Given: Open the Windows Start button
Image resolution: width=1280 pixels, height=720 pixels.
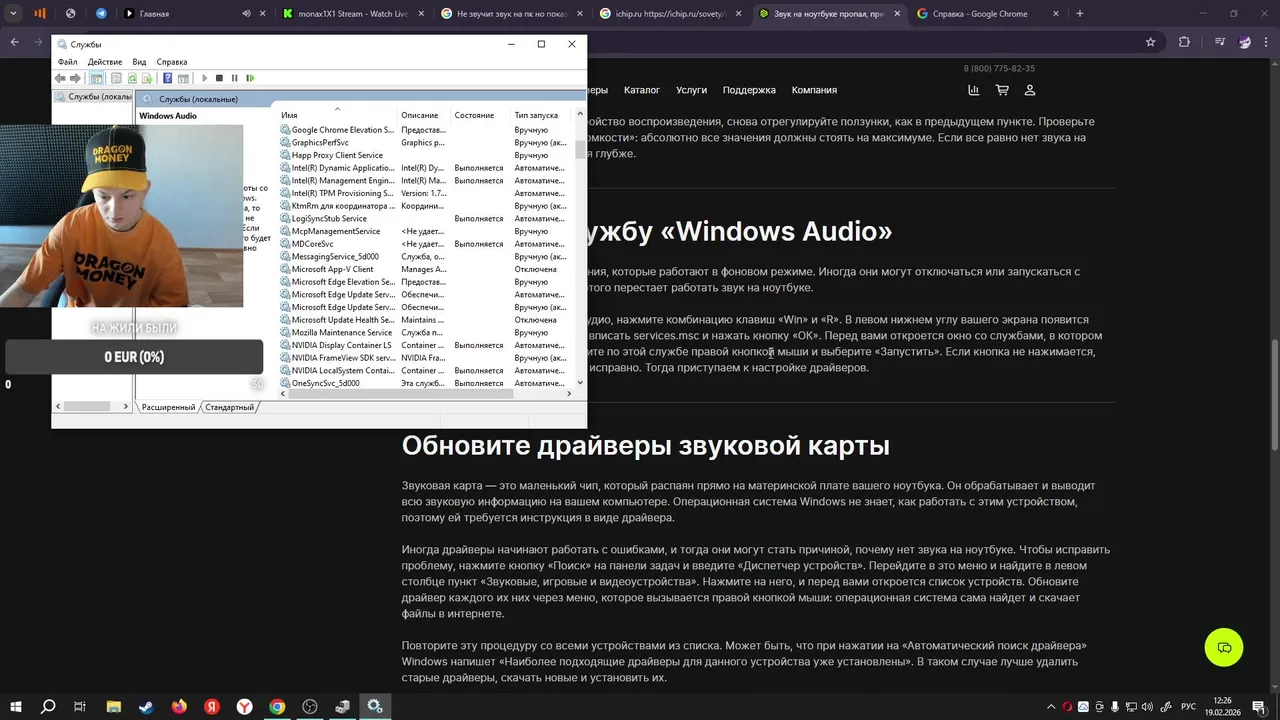Looking at the screenshot, I should coord(15,706).
